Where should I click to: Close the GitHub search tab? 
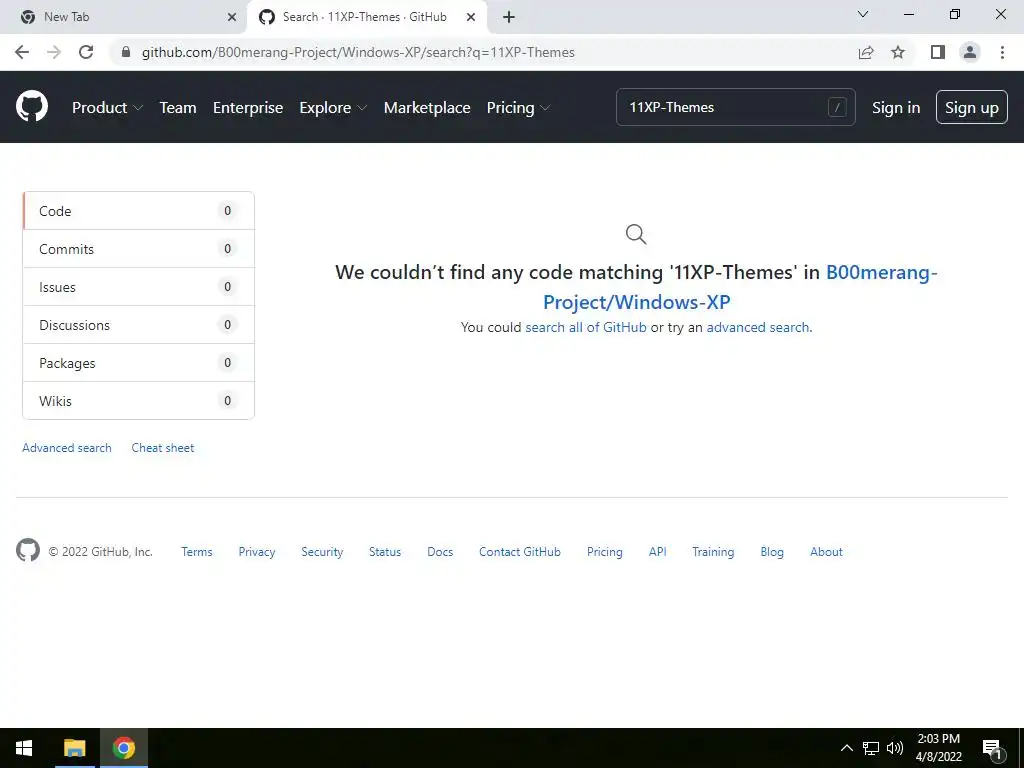point(471,17)
